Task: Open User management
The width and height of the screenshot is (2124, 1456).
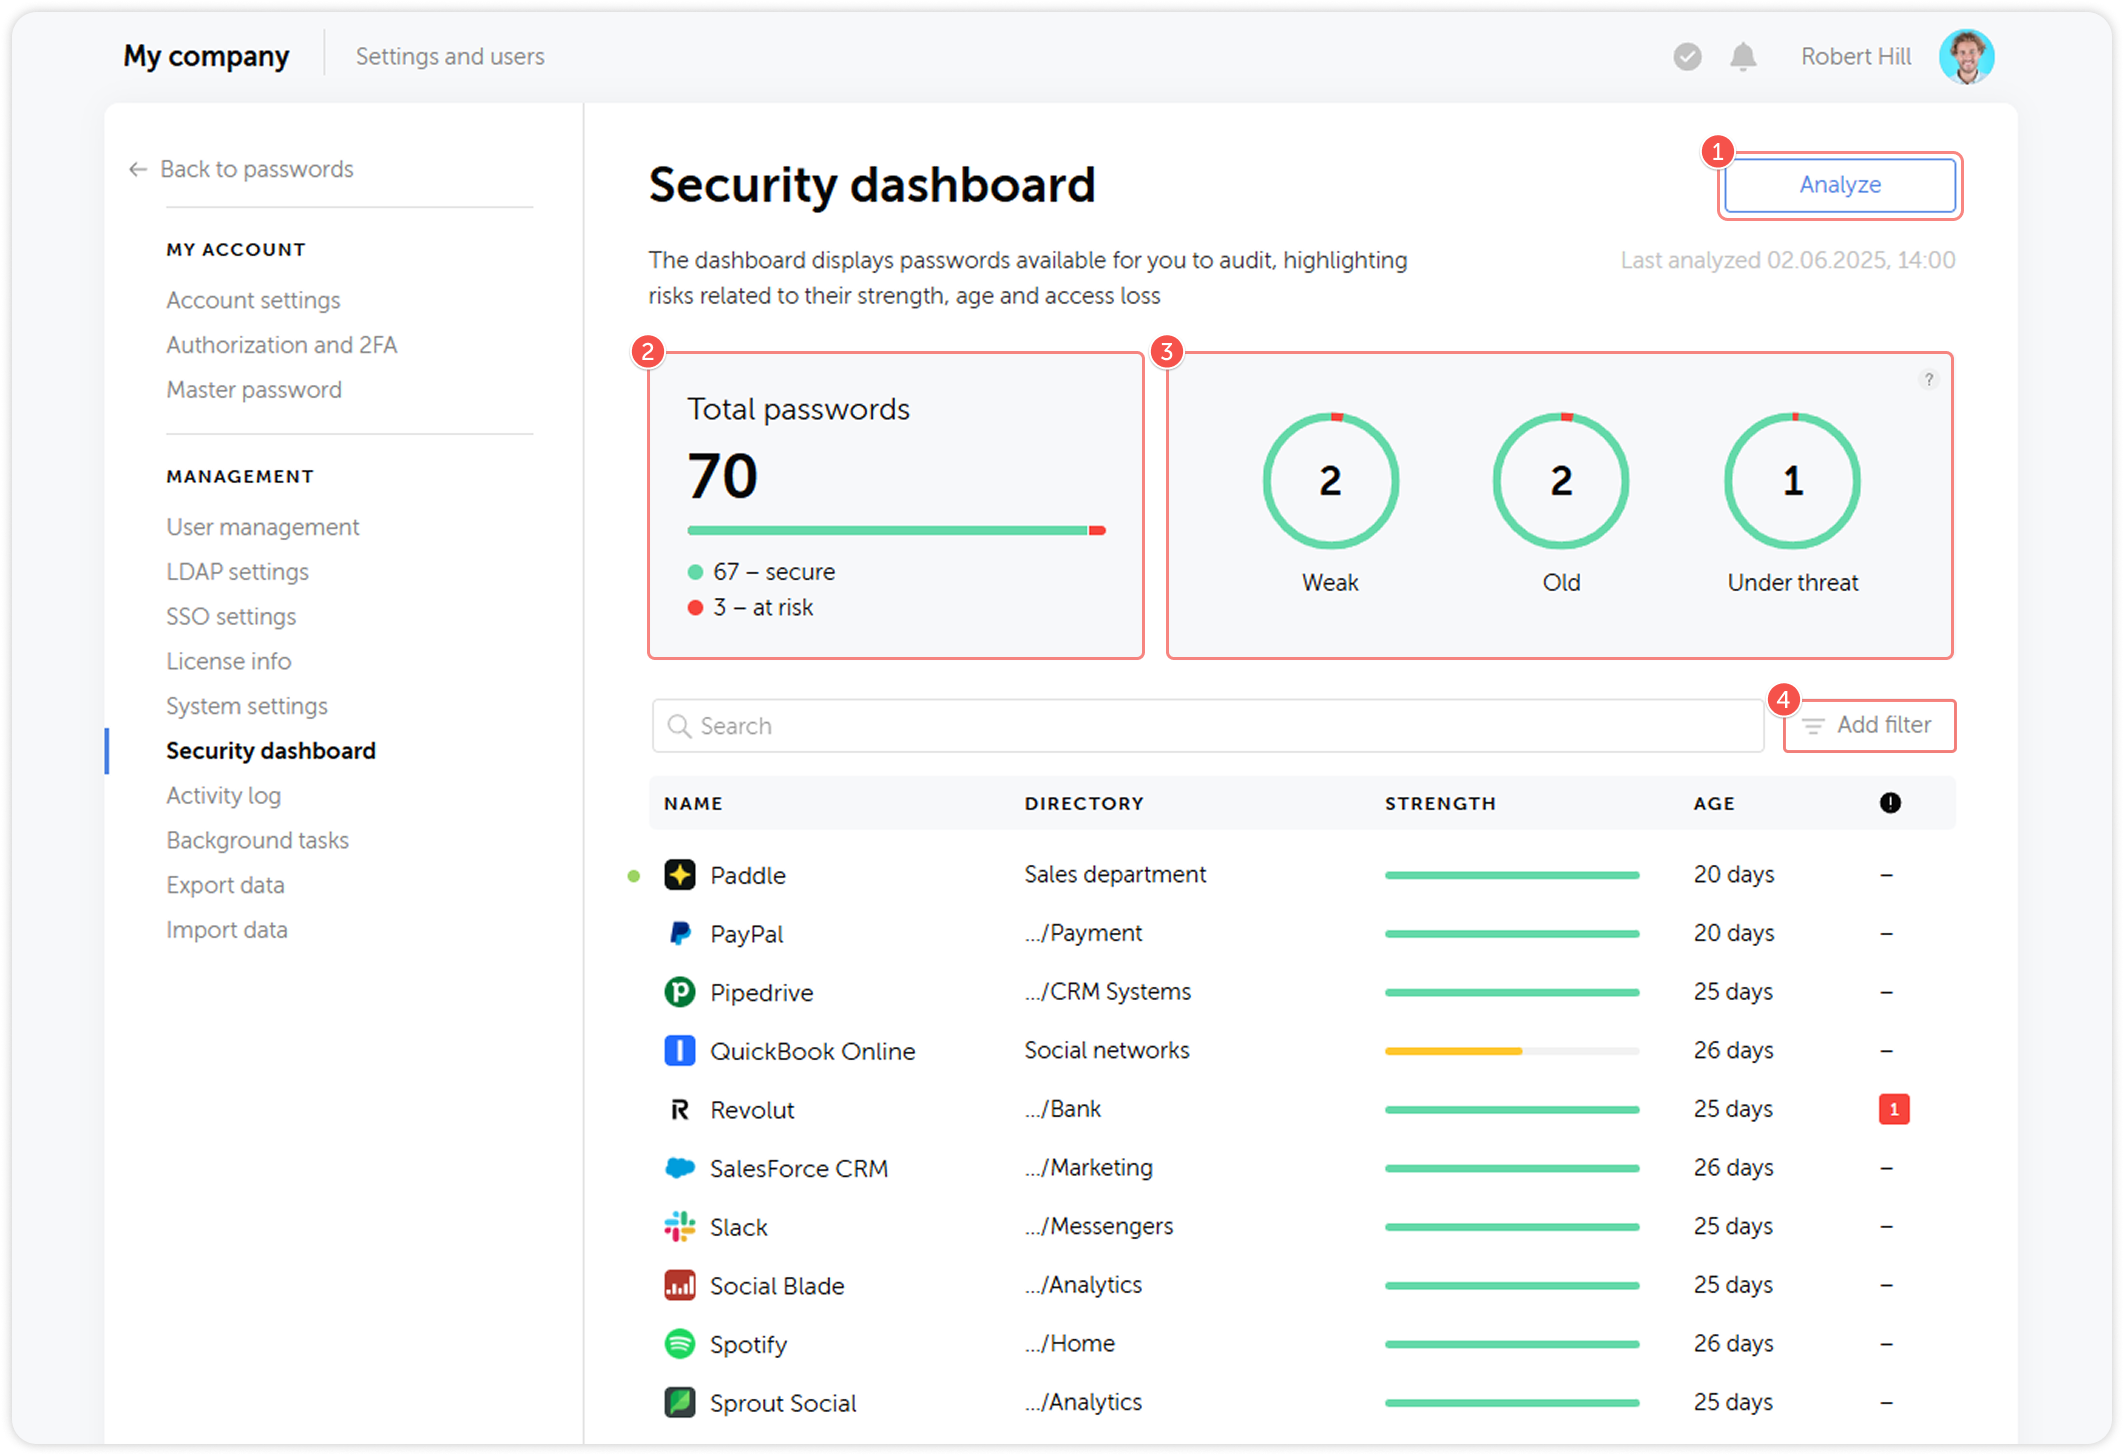Action: pyautogui.click(x=263, y=527)
